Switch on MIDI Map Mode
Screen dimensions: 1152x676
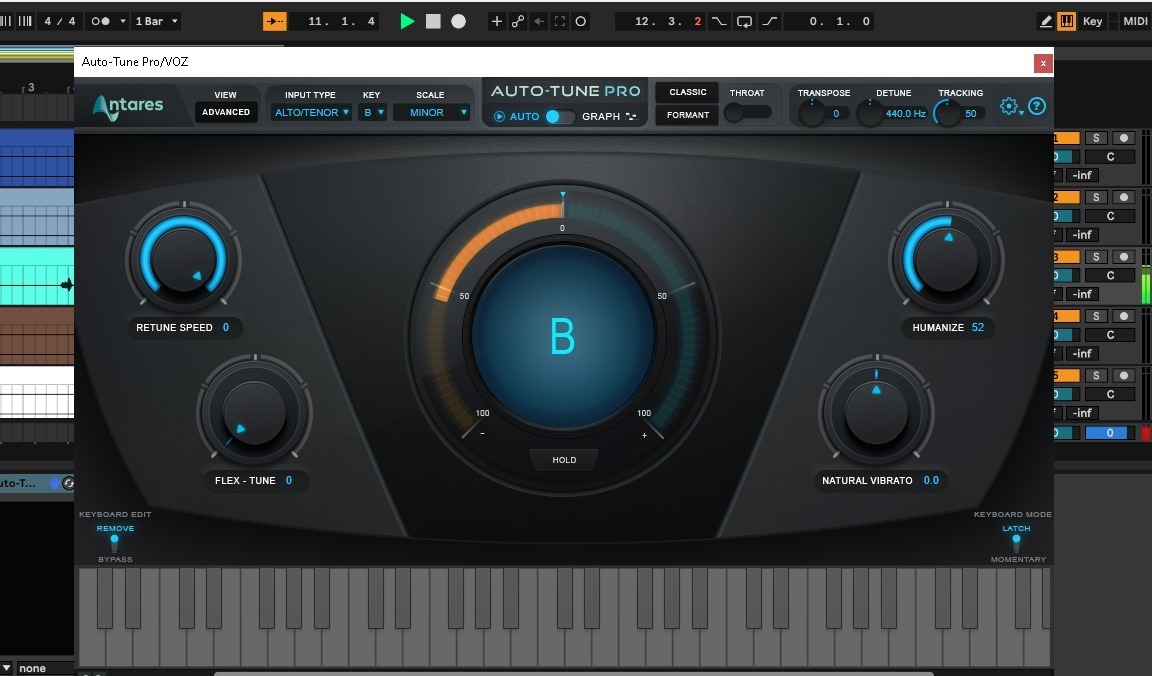[x=1134, y=21]
